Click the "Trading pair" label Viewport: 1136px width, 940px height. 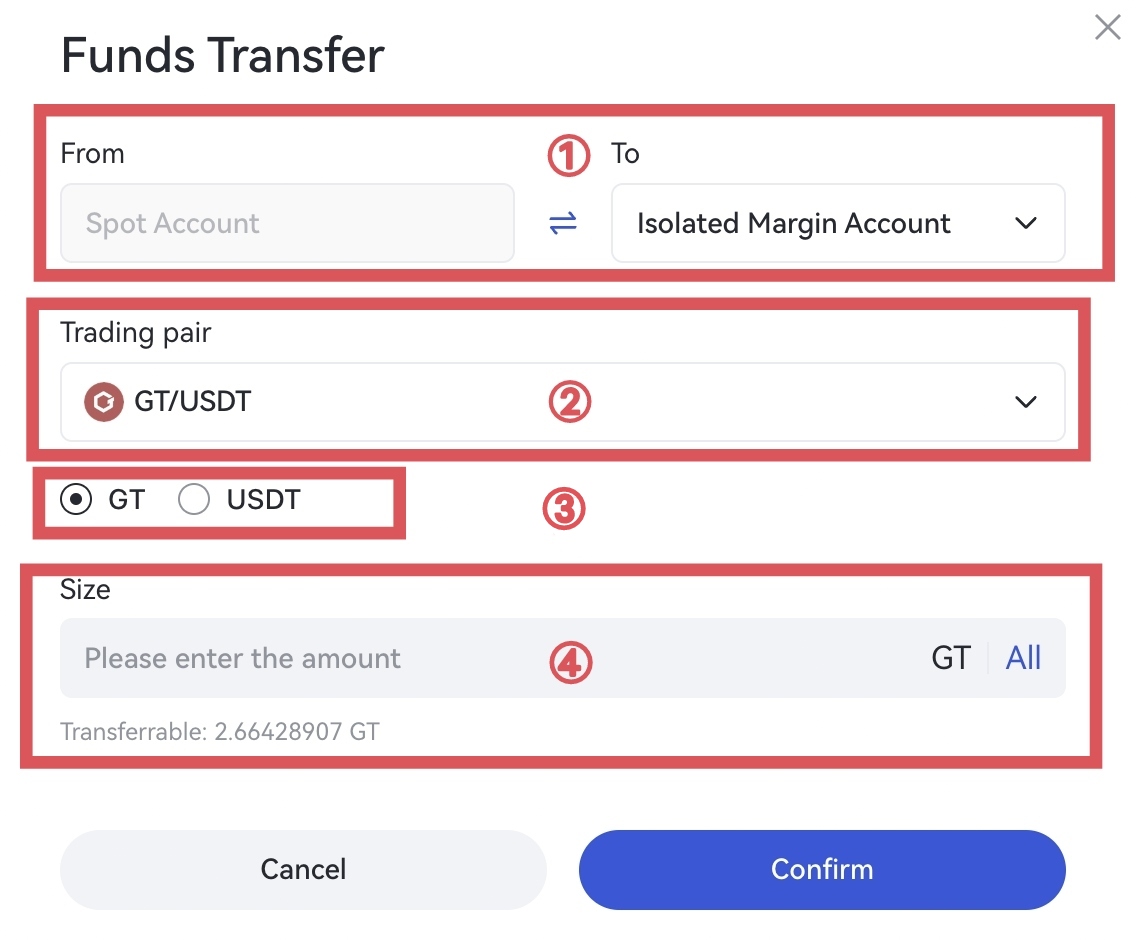pyautogui.click(x=135, y=332)
